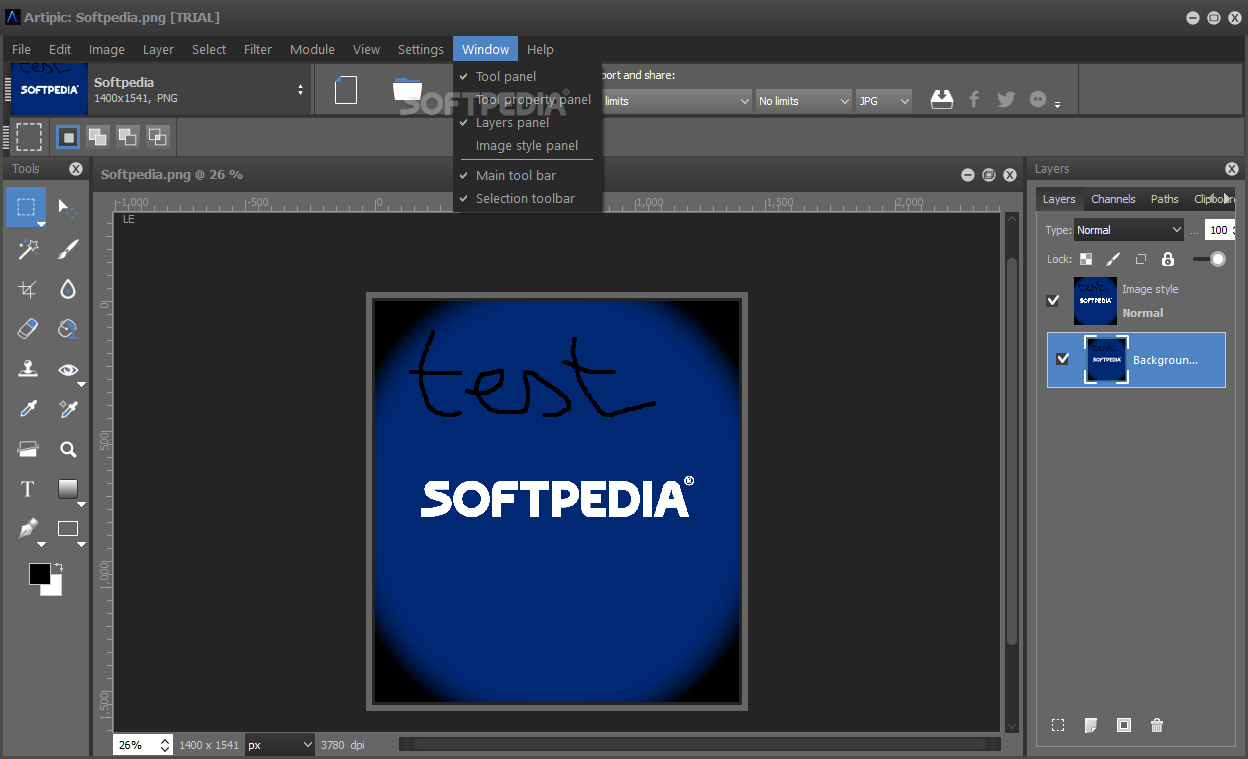Expand more sharing options arrow
This screenshot has height=759, width=1248.
pyautogui.click(x=1057, y=105)
